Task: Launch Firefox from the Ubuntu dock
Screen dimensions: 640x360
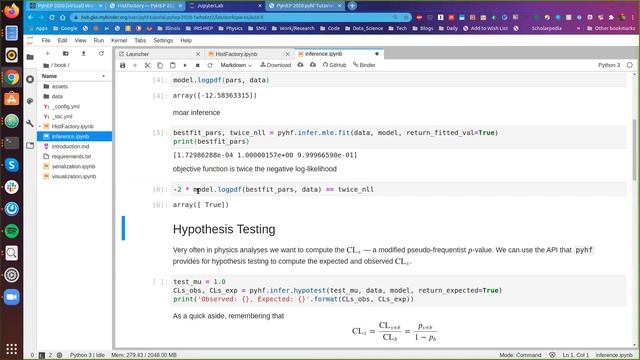Action: [11, 11]
